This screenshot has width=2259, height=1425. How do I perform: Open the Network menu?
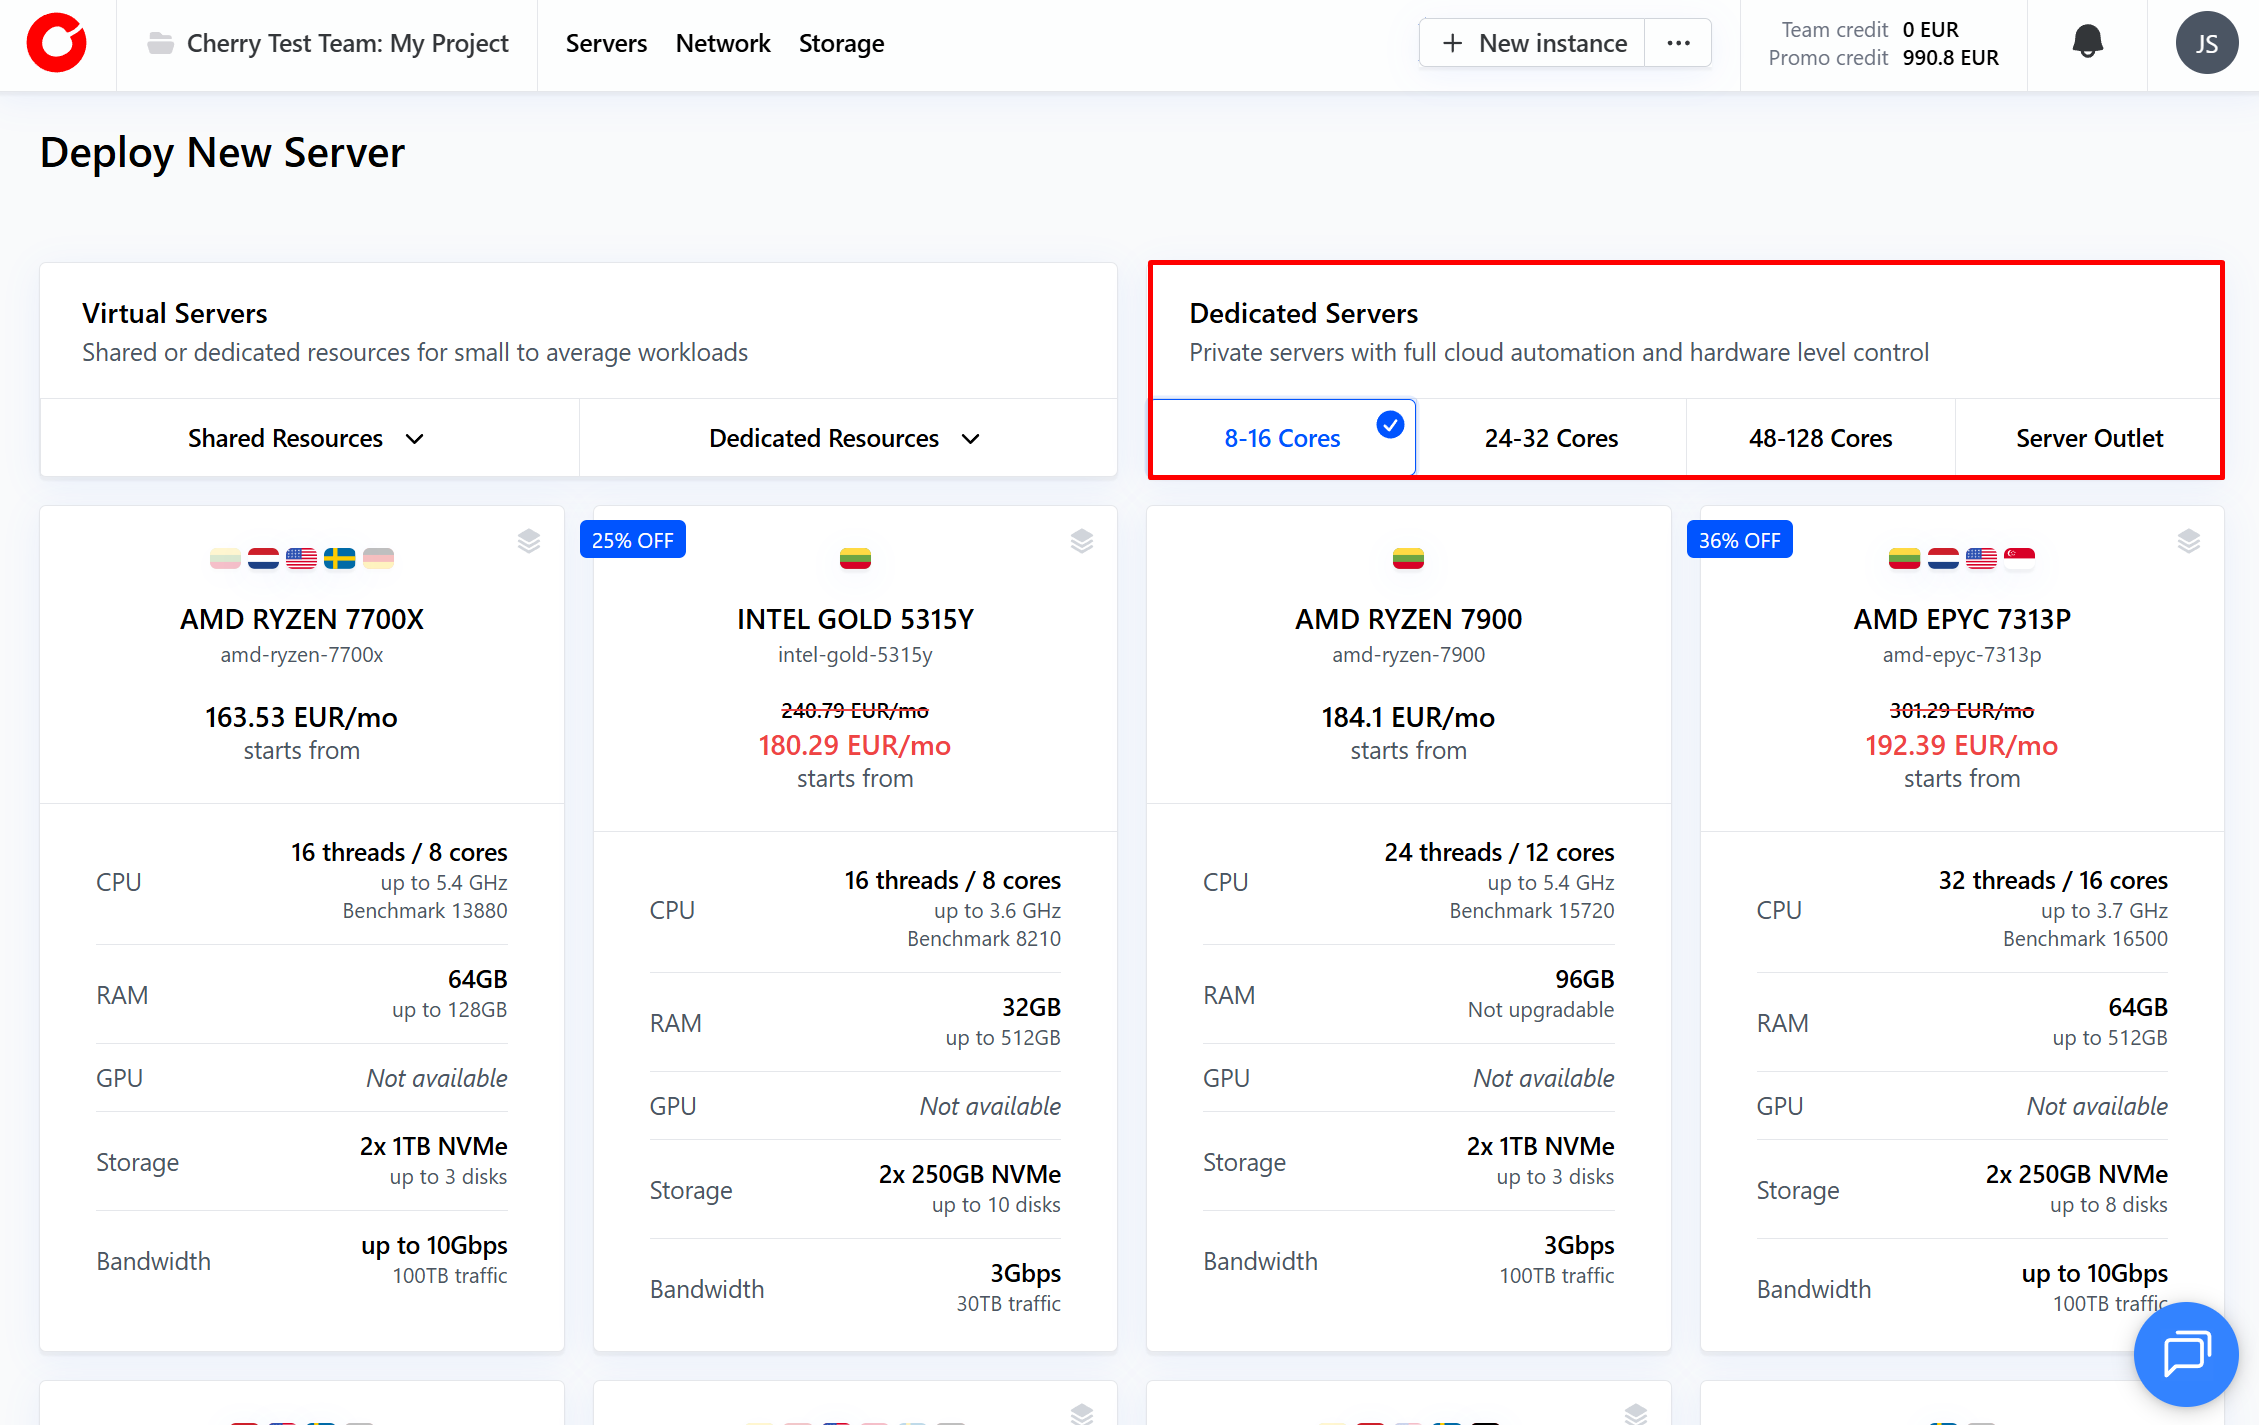(x=723, y=43)
